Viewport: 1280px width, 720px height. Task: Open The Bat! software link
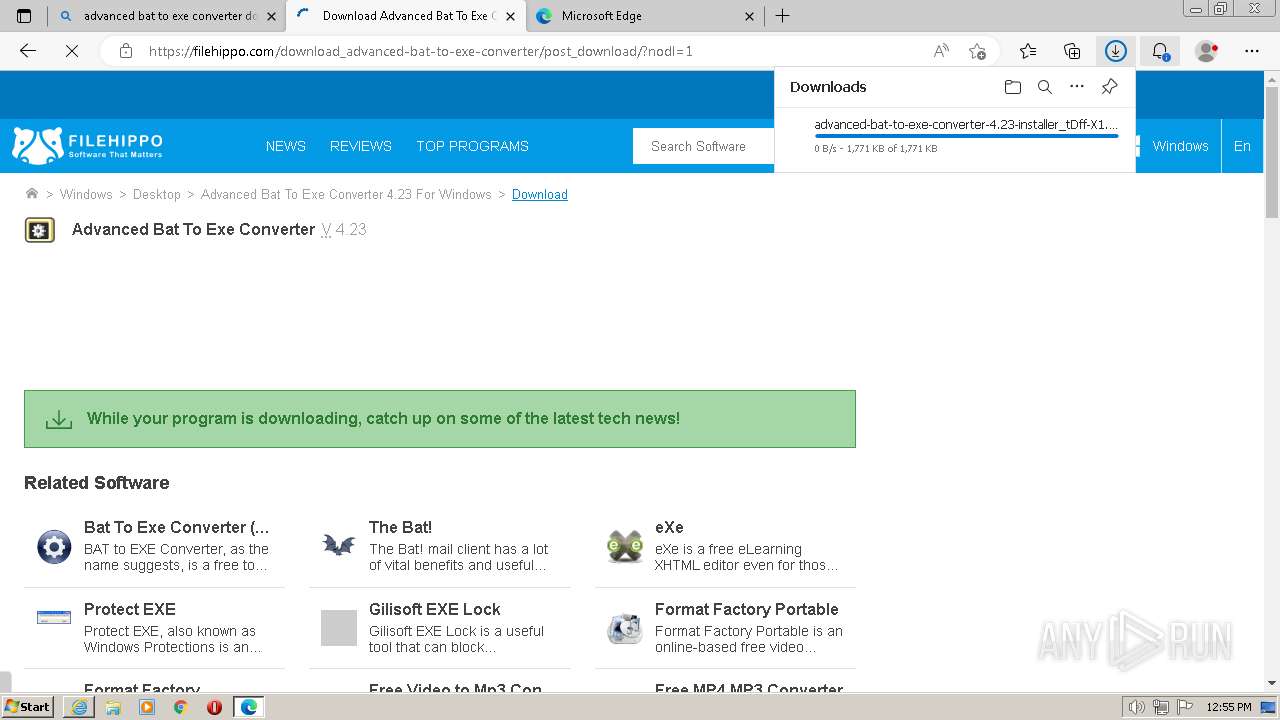pyautogui.click(x=400, y=527)
